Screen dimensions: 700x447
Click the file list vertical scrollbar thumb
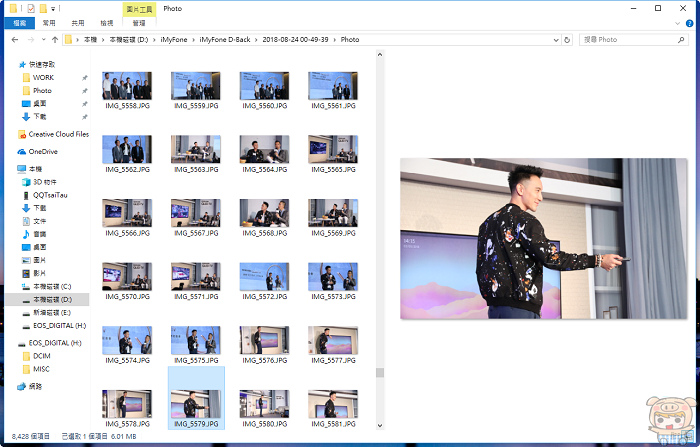click(379, 372)
